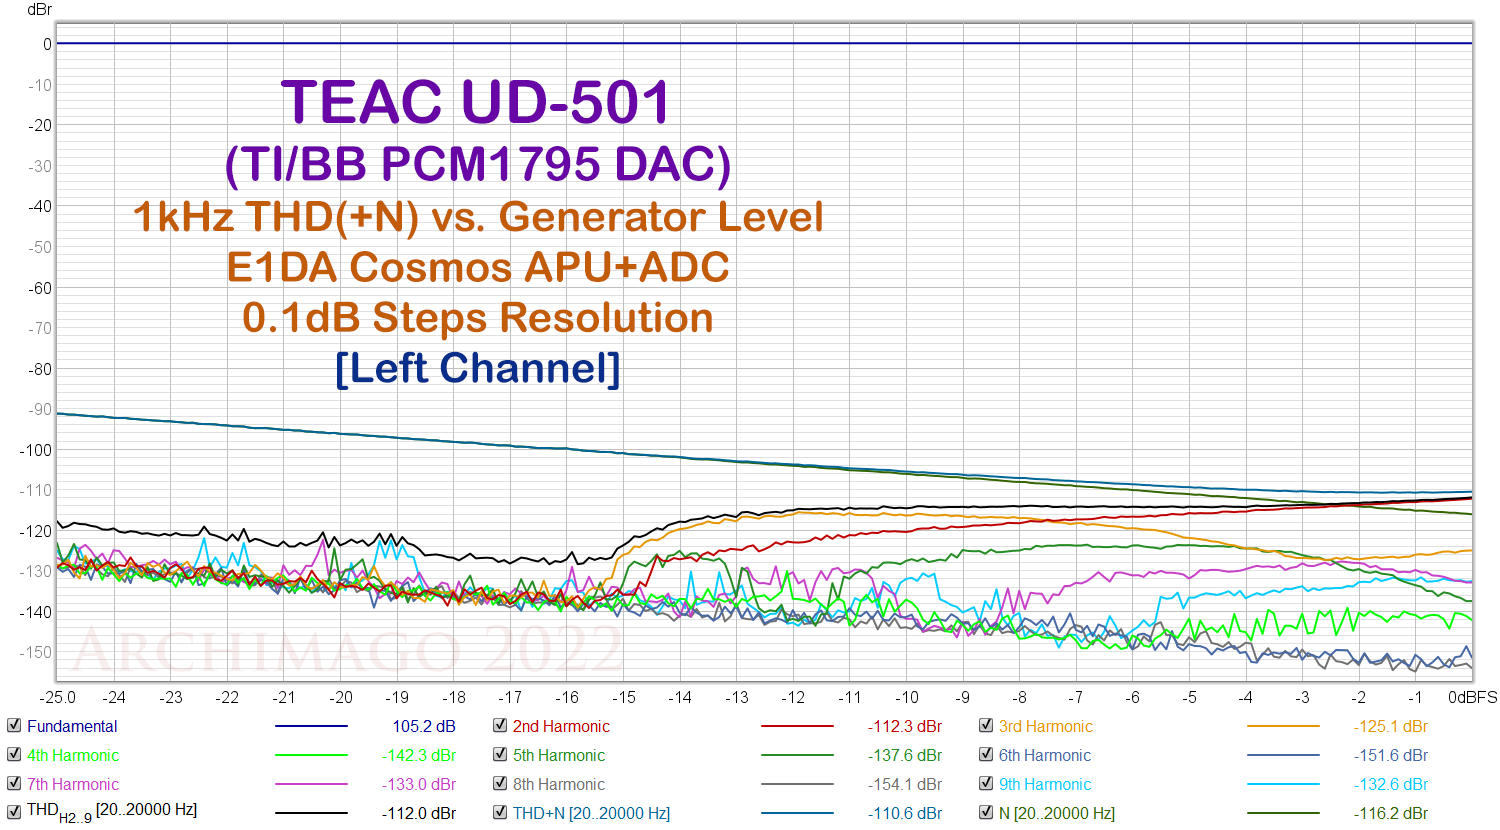Select the 2nd Harmonic legend label
The height and width of the screenshot is (830, 1500).
point(561,727)
